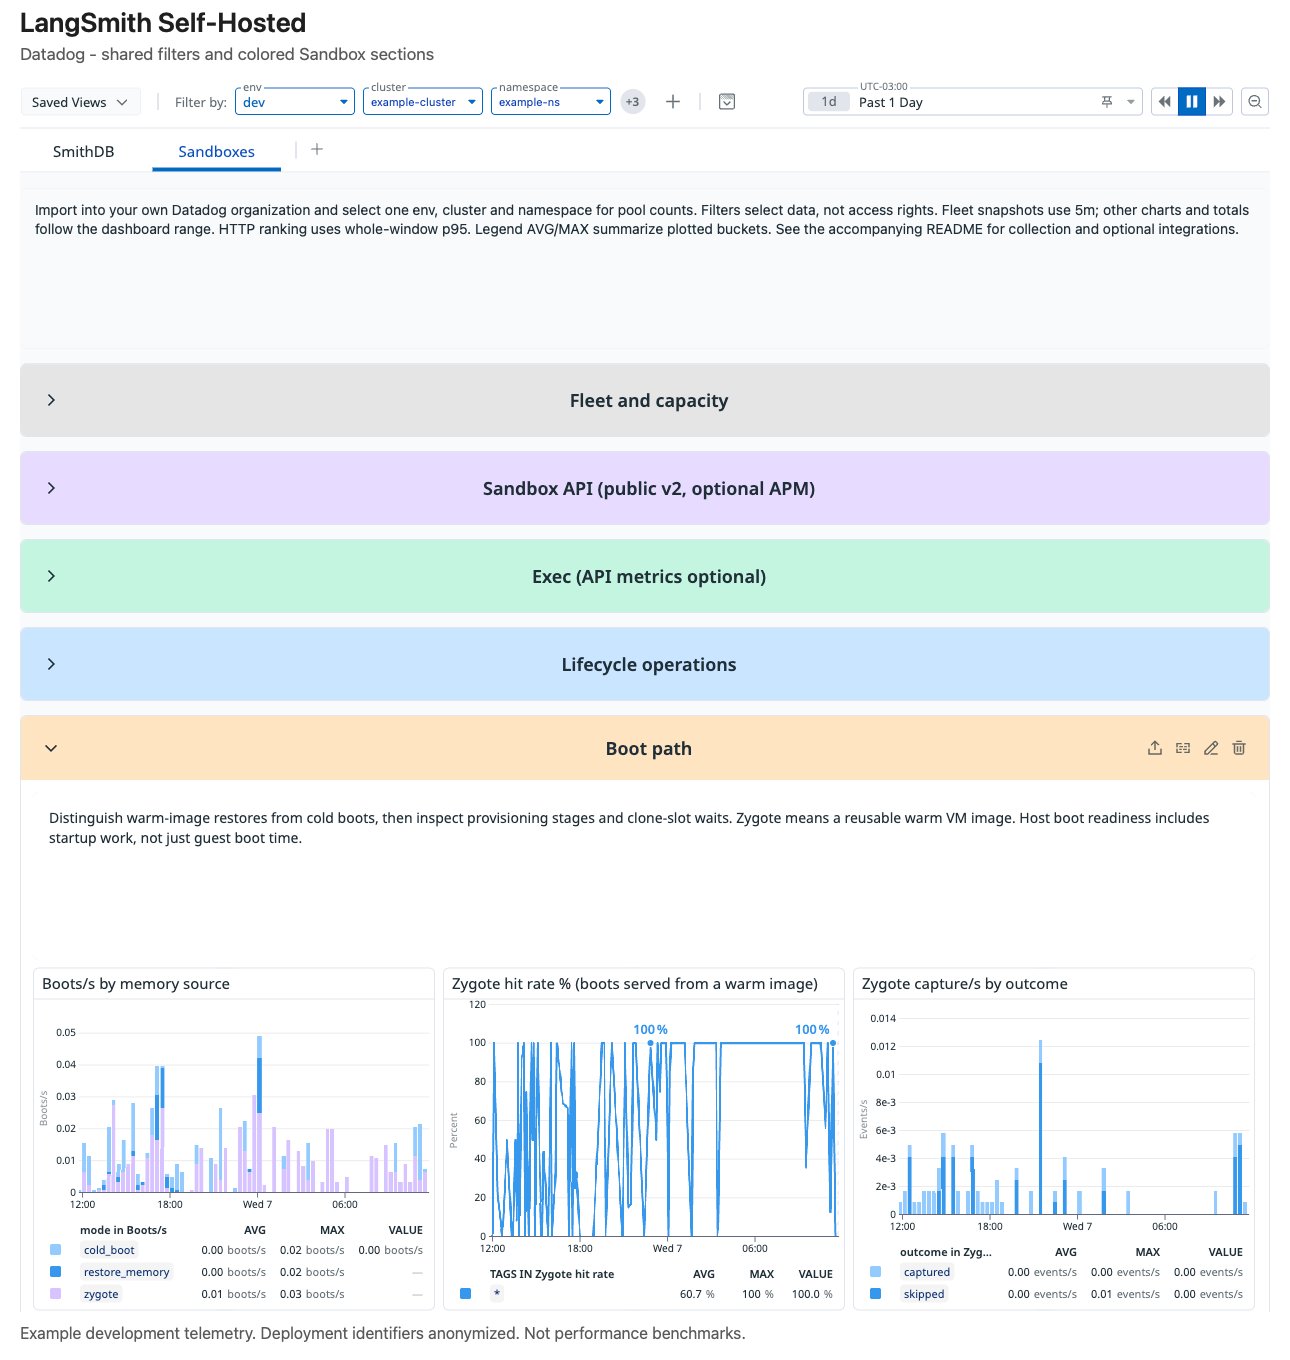The height and width of the screenshot is (1360, 1290).
Task: Pause live dashboard updates
Action: coord(1192,102)
